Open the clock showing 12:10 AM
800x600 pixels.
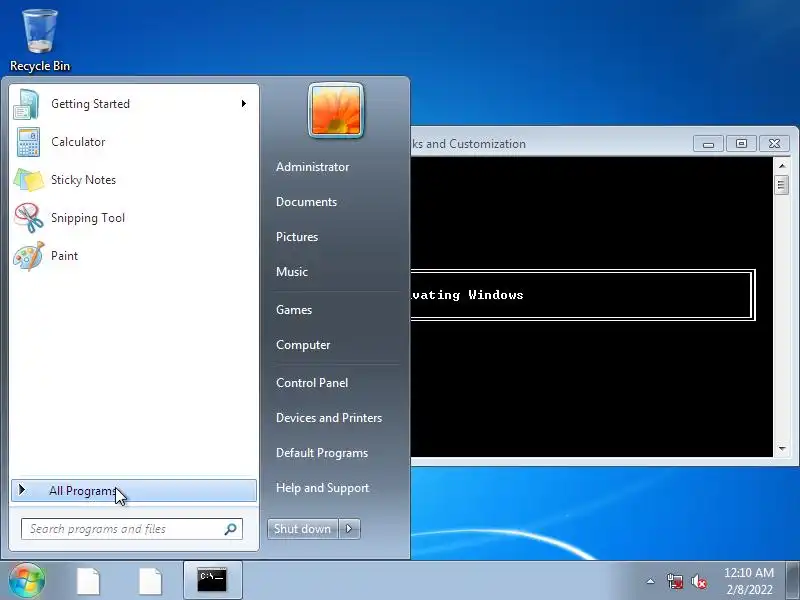(x=749, y=581)
